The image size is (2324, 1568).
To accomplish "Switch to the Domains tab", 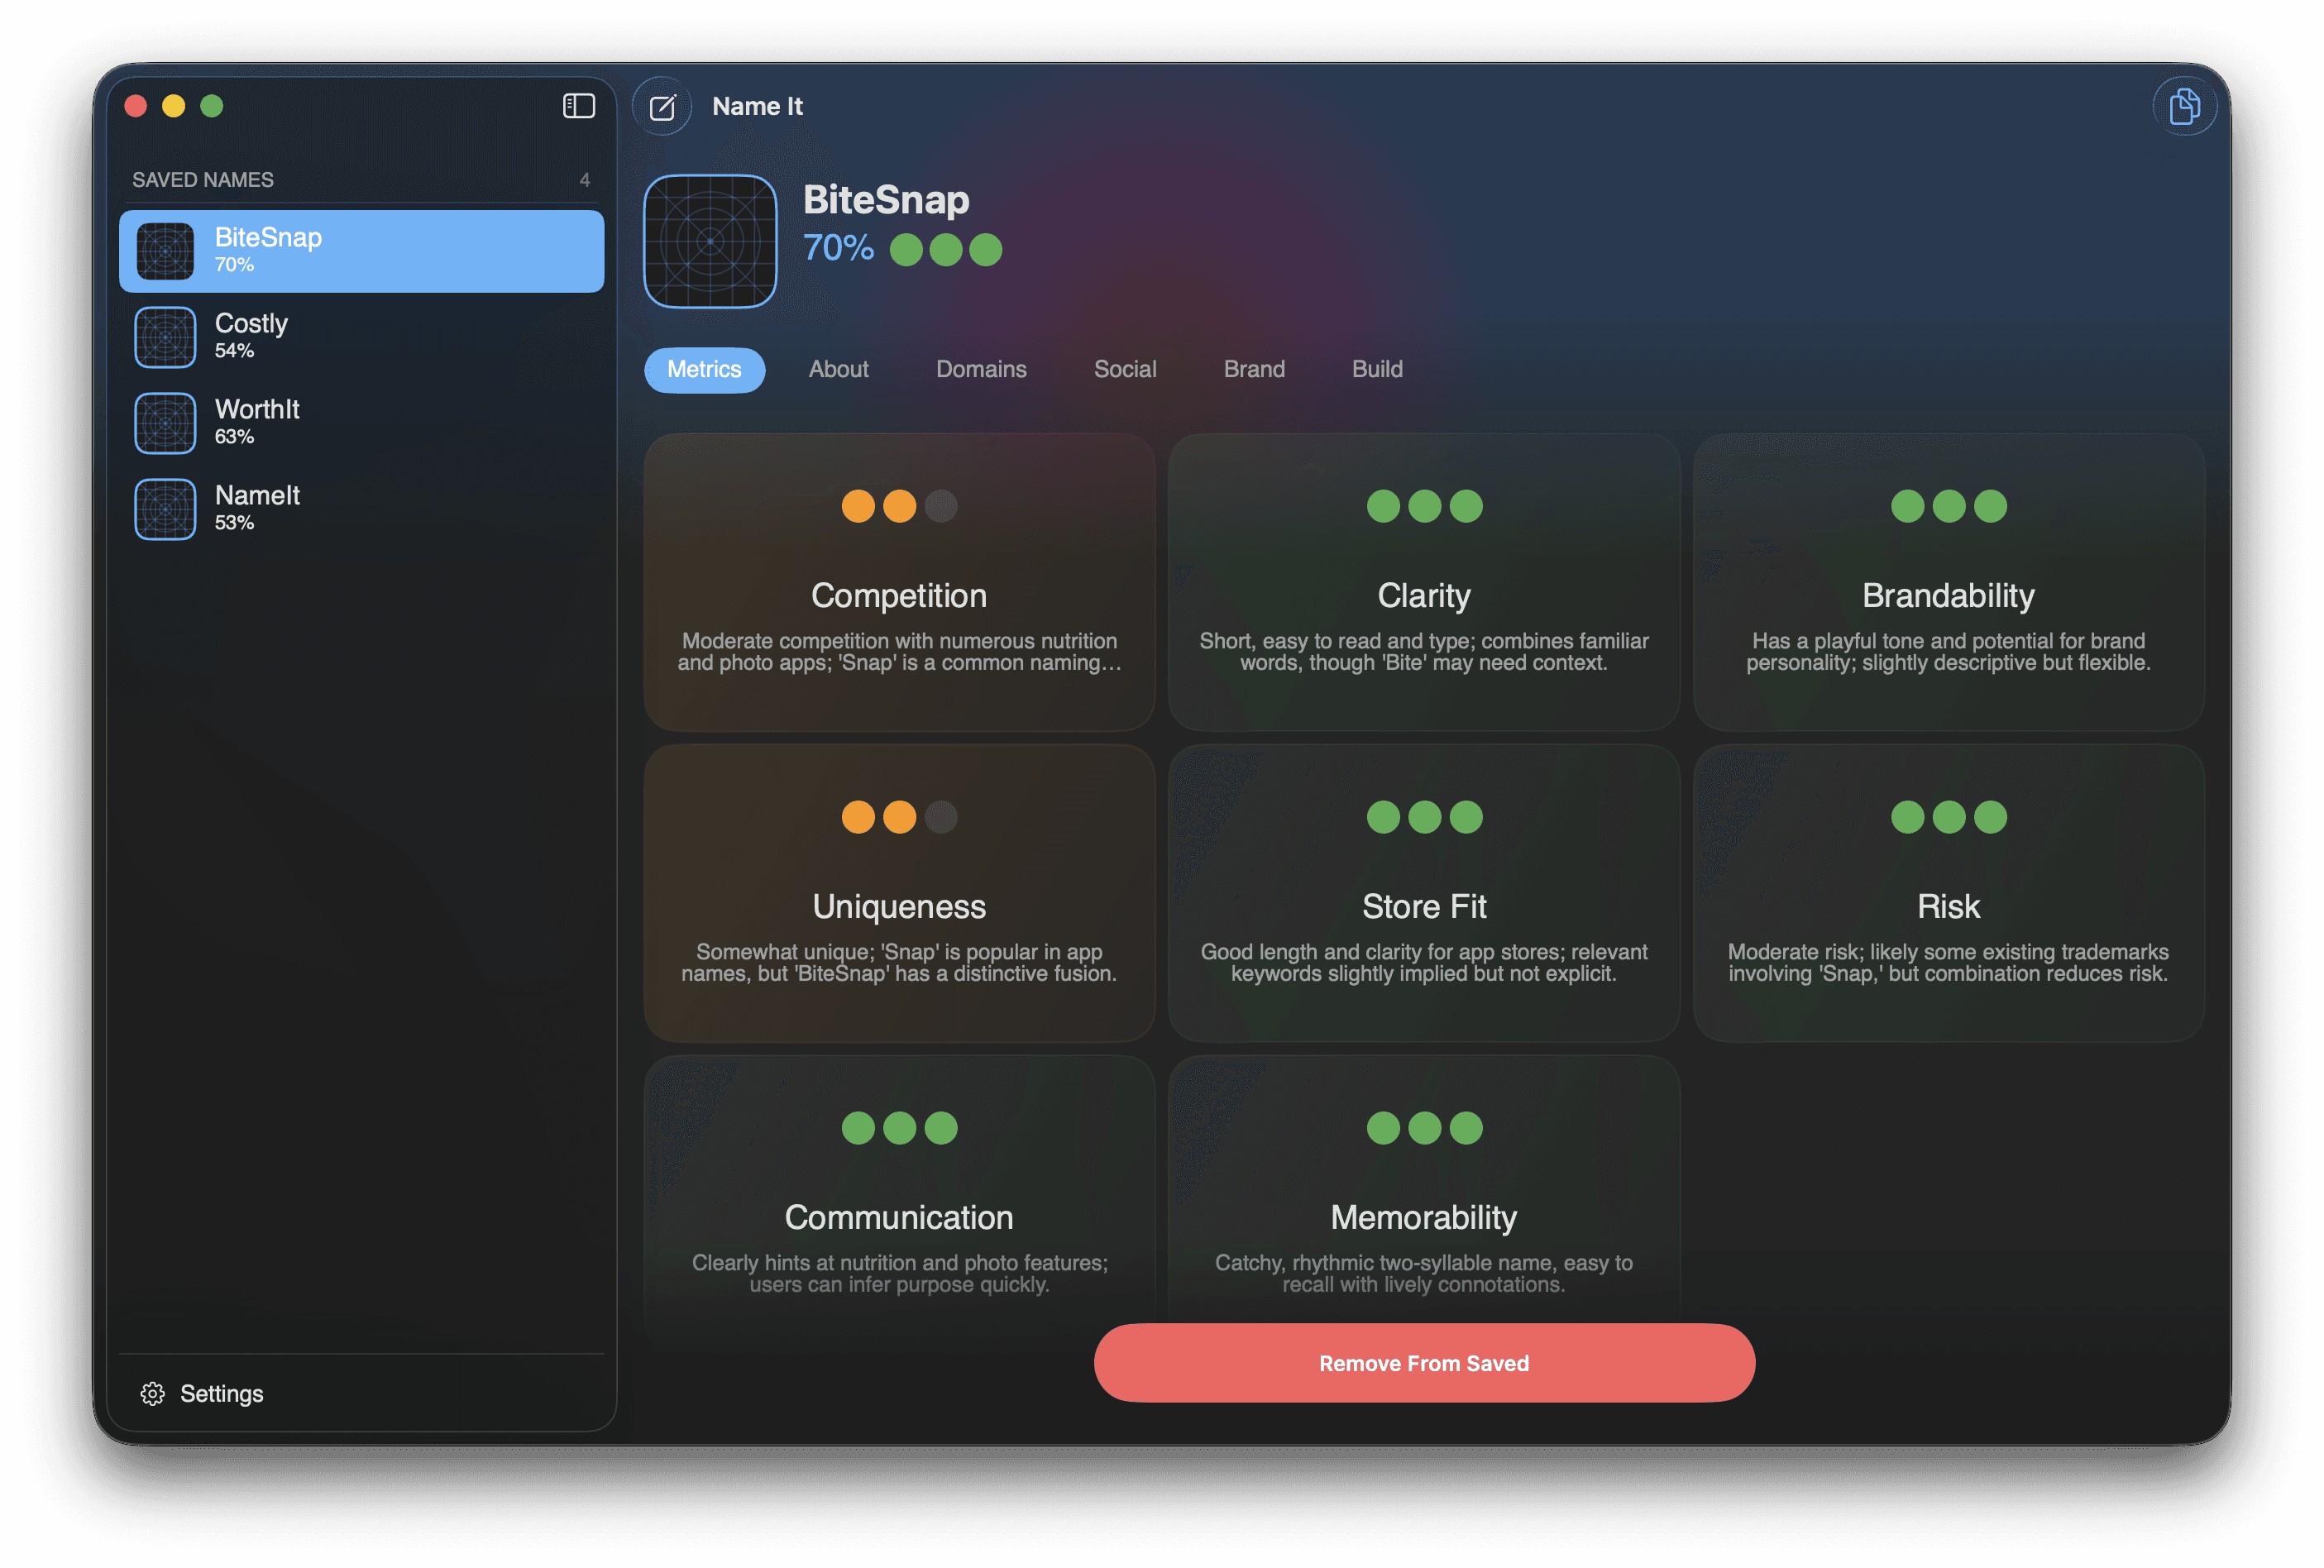I will [980, 369].
